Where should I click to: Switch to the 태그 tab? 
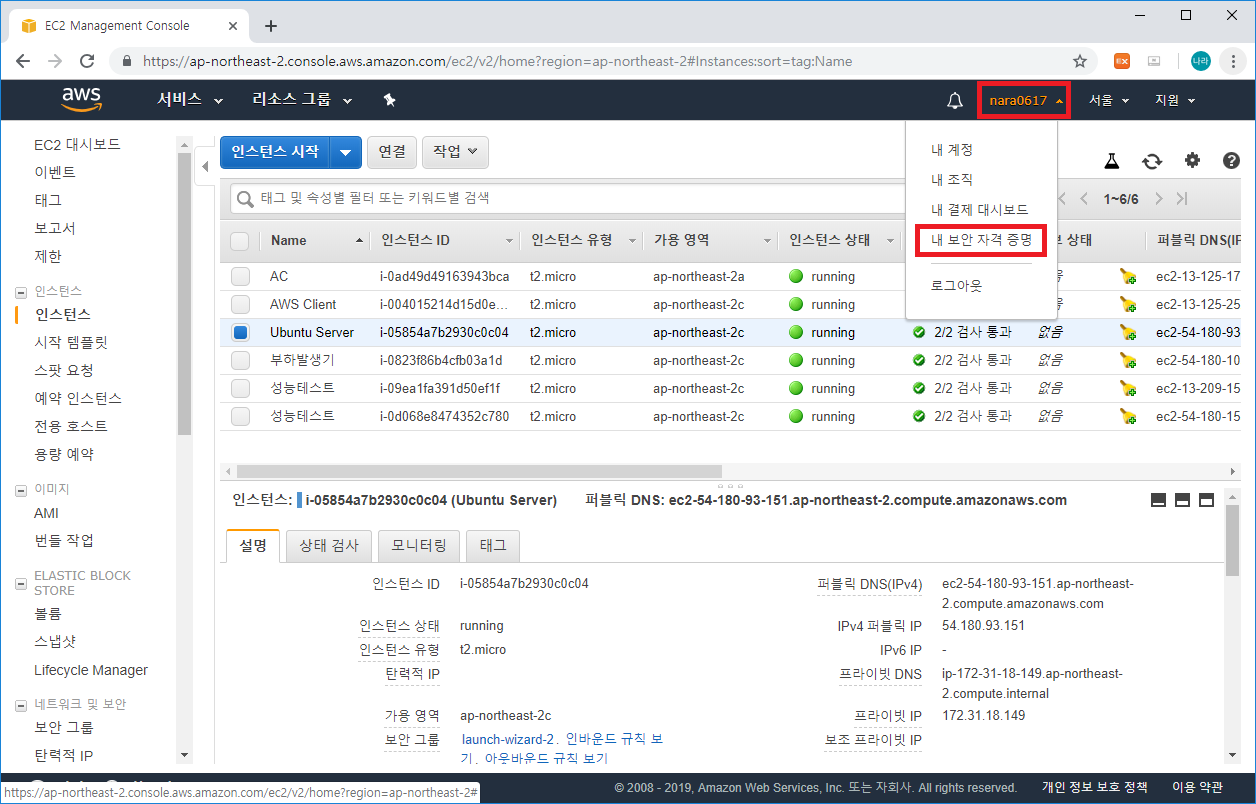(x=493, y=546)
